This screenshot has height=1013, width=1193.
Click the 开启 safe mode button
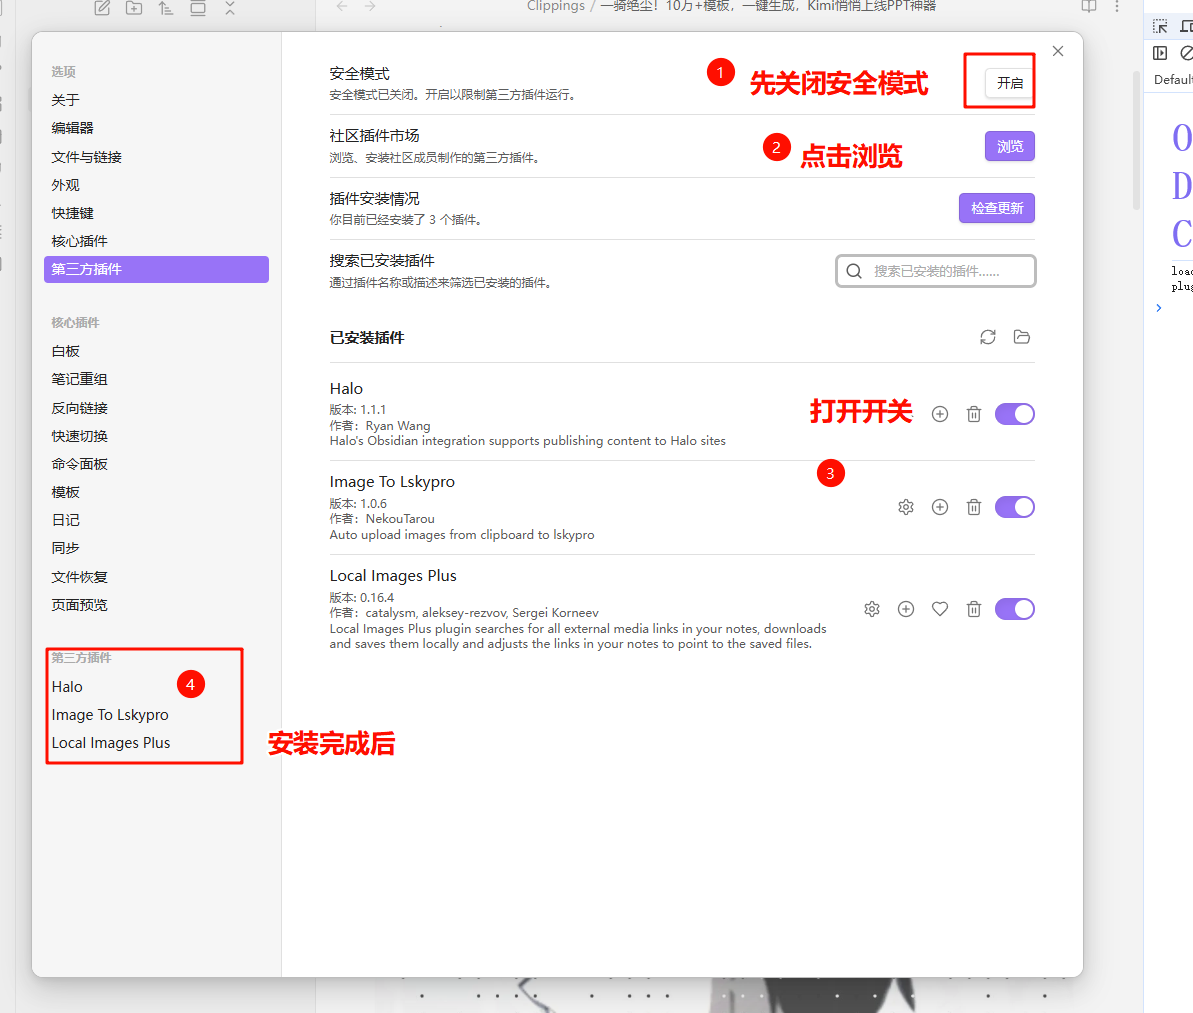click(1009, 83)
